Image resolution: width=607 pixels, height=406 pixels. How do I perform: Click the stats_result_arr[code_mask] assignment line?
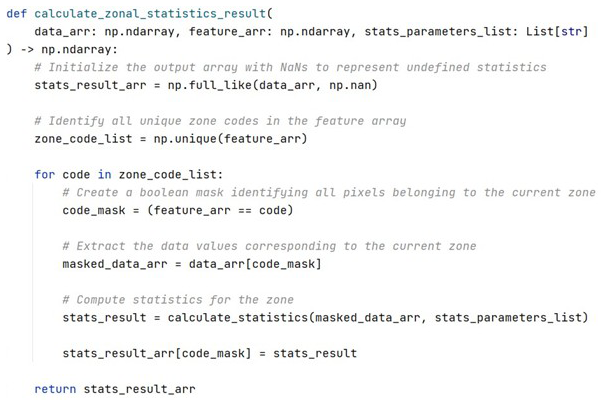coord(209,353)
